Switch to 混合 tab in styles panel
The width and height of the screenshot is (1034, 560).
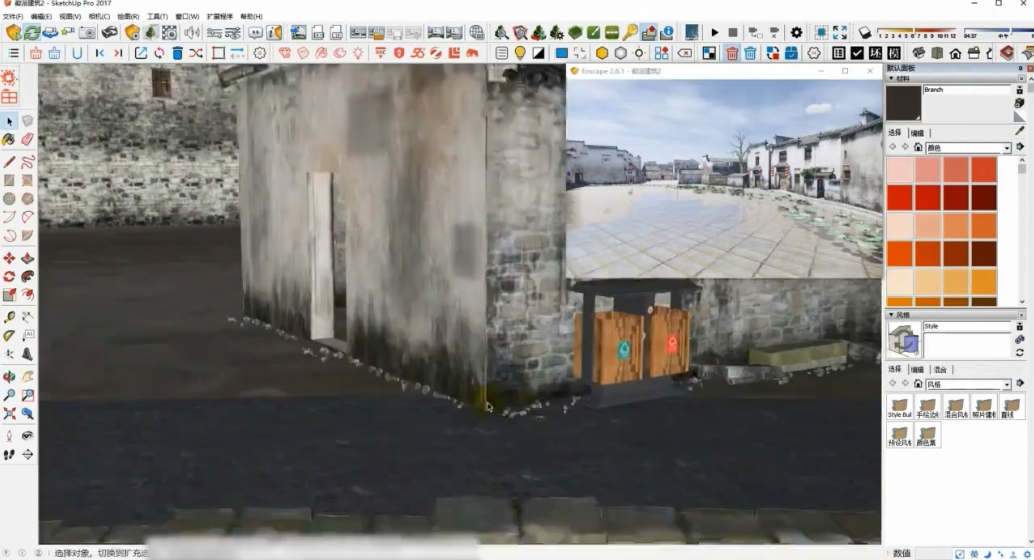[x=940, y=369]
